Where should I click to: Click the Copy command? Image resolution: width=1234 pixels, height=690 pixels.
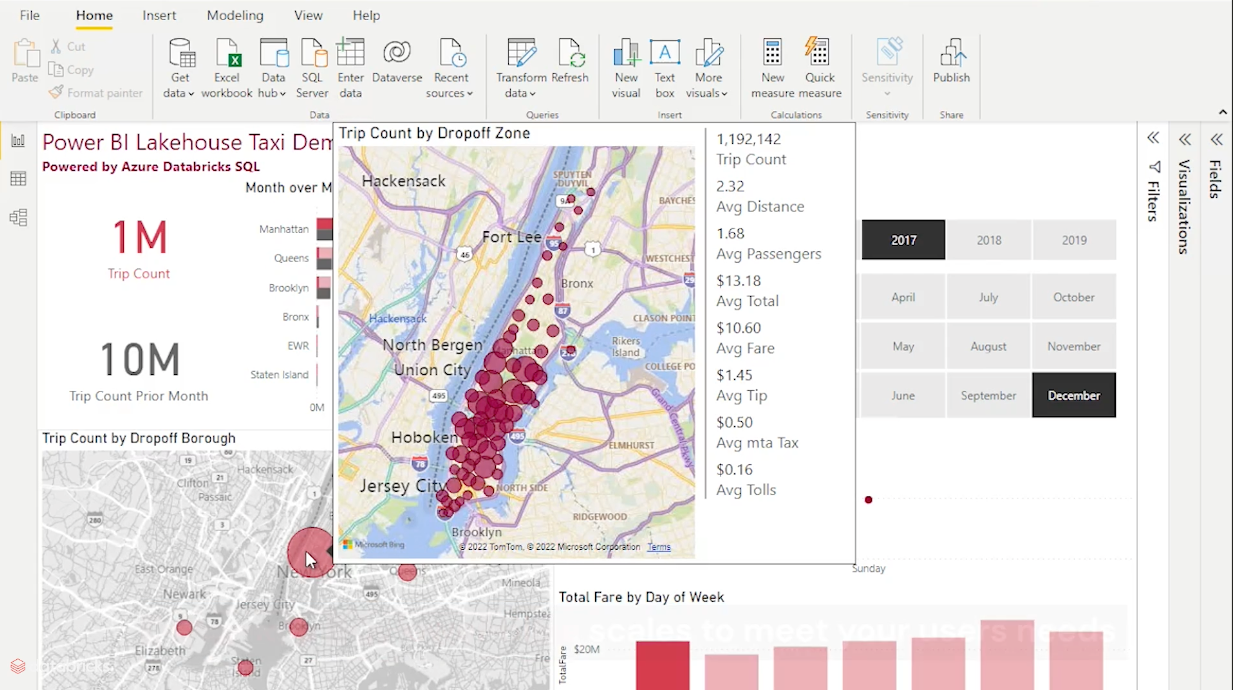(x=71, y=70)
